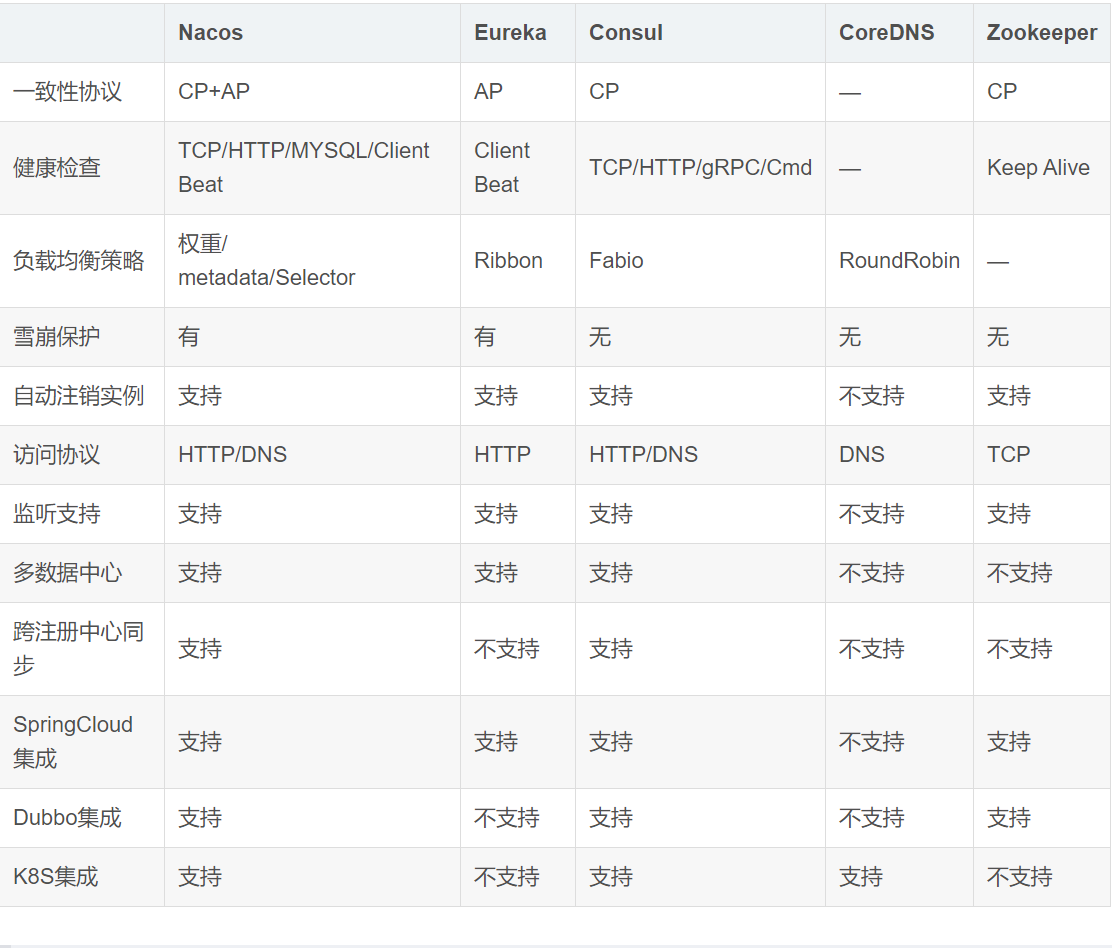
Task: Select the TCP/HTTP/gRPC/Cmd cell
Action: pos(700,168)
